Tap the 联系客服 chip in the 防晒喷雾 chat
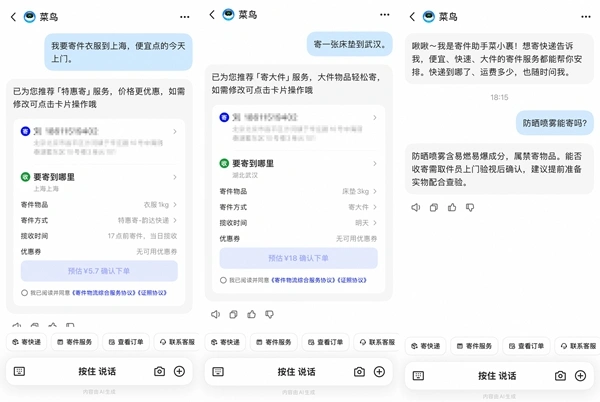The height and width of the screenshot is (402, 600). [577, 346]
